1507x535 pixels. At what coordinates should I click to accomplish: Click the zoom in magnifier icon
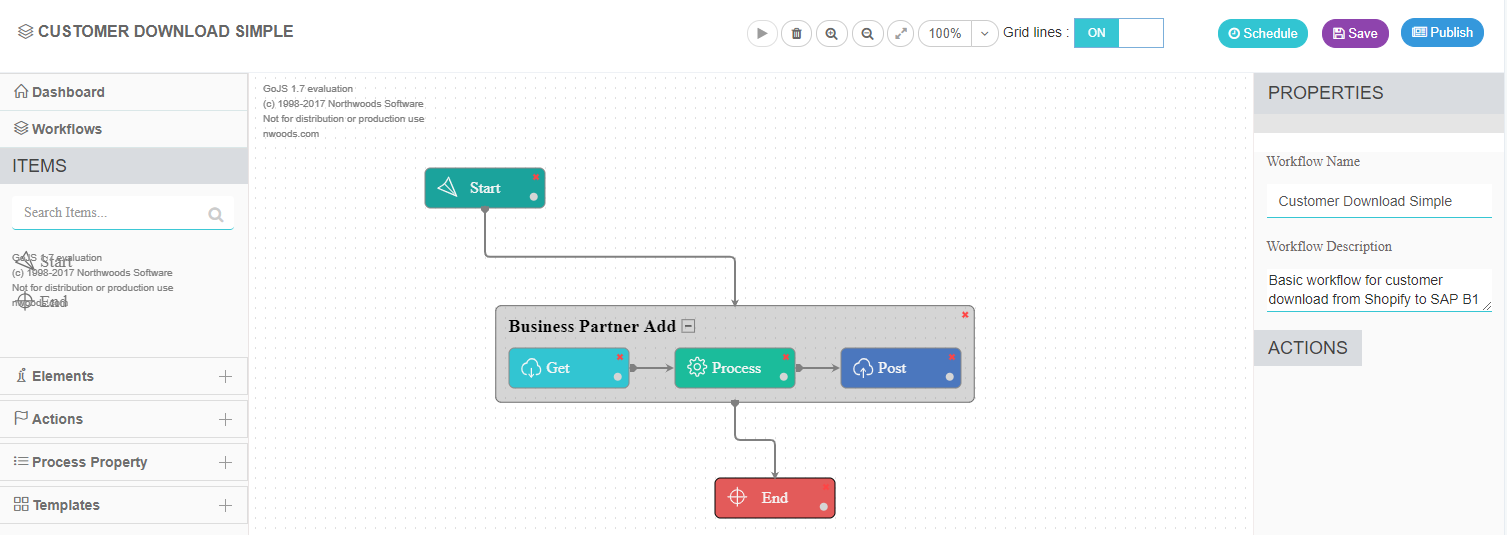[x=831, y=33]
